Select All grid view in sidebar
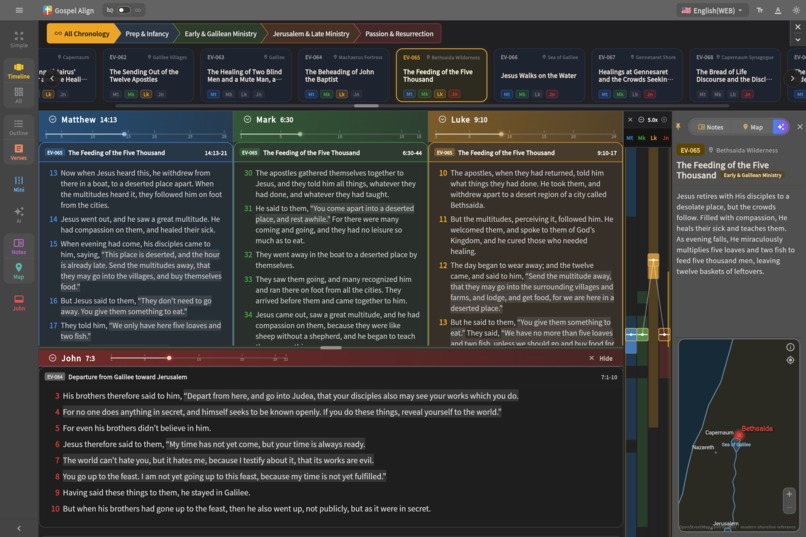The width and height of the screenshot is (806, 537). point(19,95)
